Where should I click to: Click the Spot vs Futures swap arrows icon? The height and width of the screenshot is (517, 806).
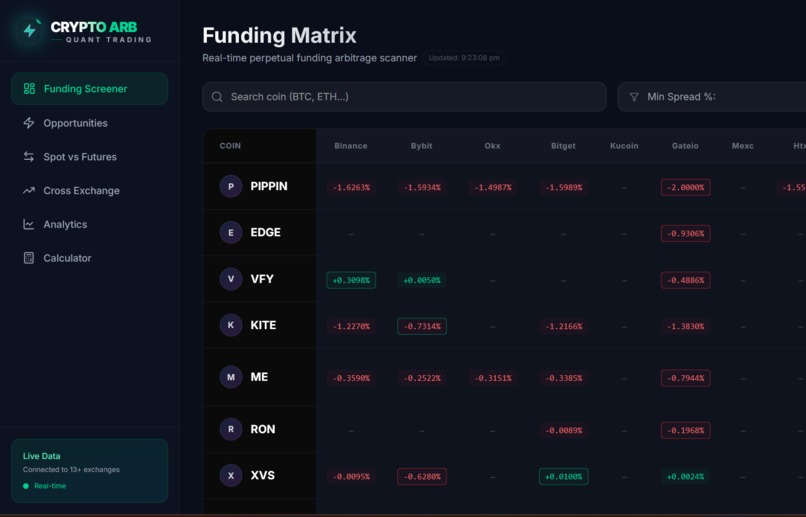[29, 157]
